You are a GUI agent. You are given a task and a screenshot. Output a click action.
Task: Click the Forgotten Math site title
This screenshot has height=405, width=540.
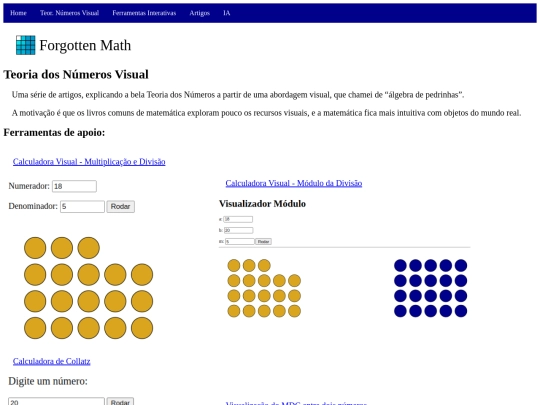(x=85, y=45)
